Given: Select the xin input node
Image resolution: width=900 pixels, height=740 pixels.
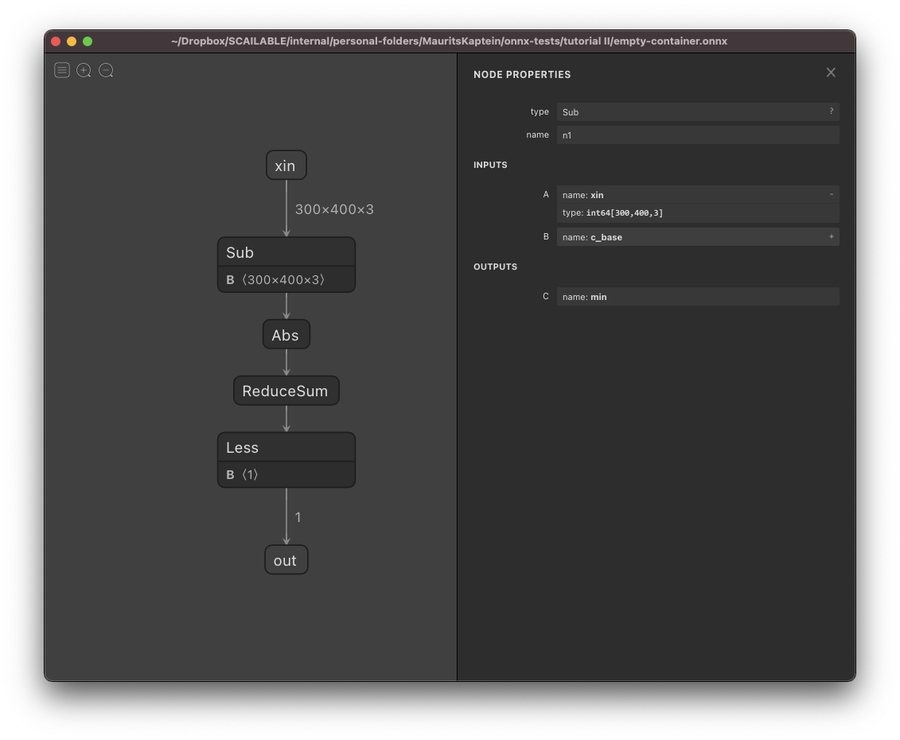Looking at the screenshot, I should pos(286,166).
